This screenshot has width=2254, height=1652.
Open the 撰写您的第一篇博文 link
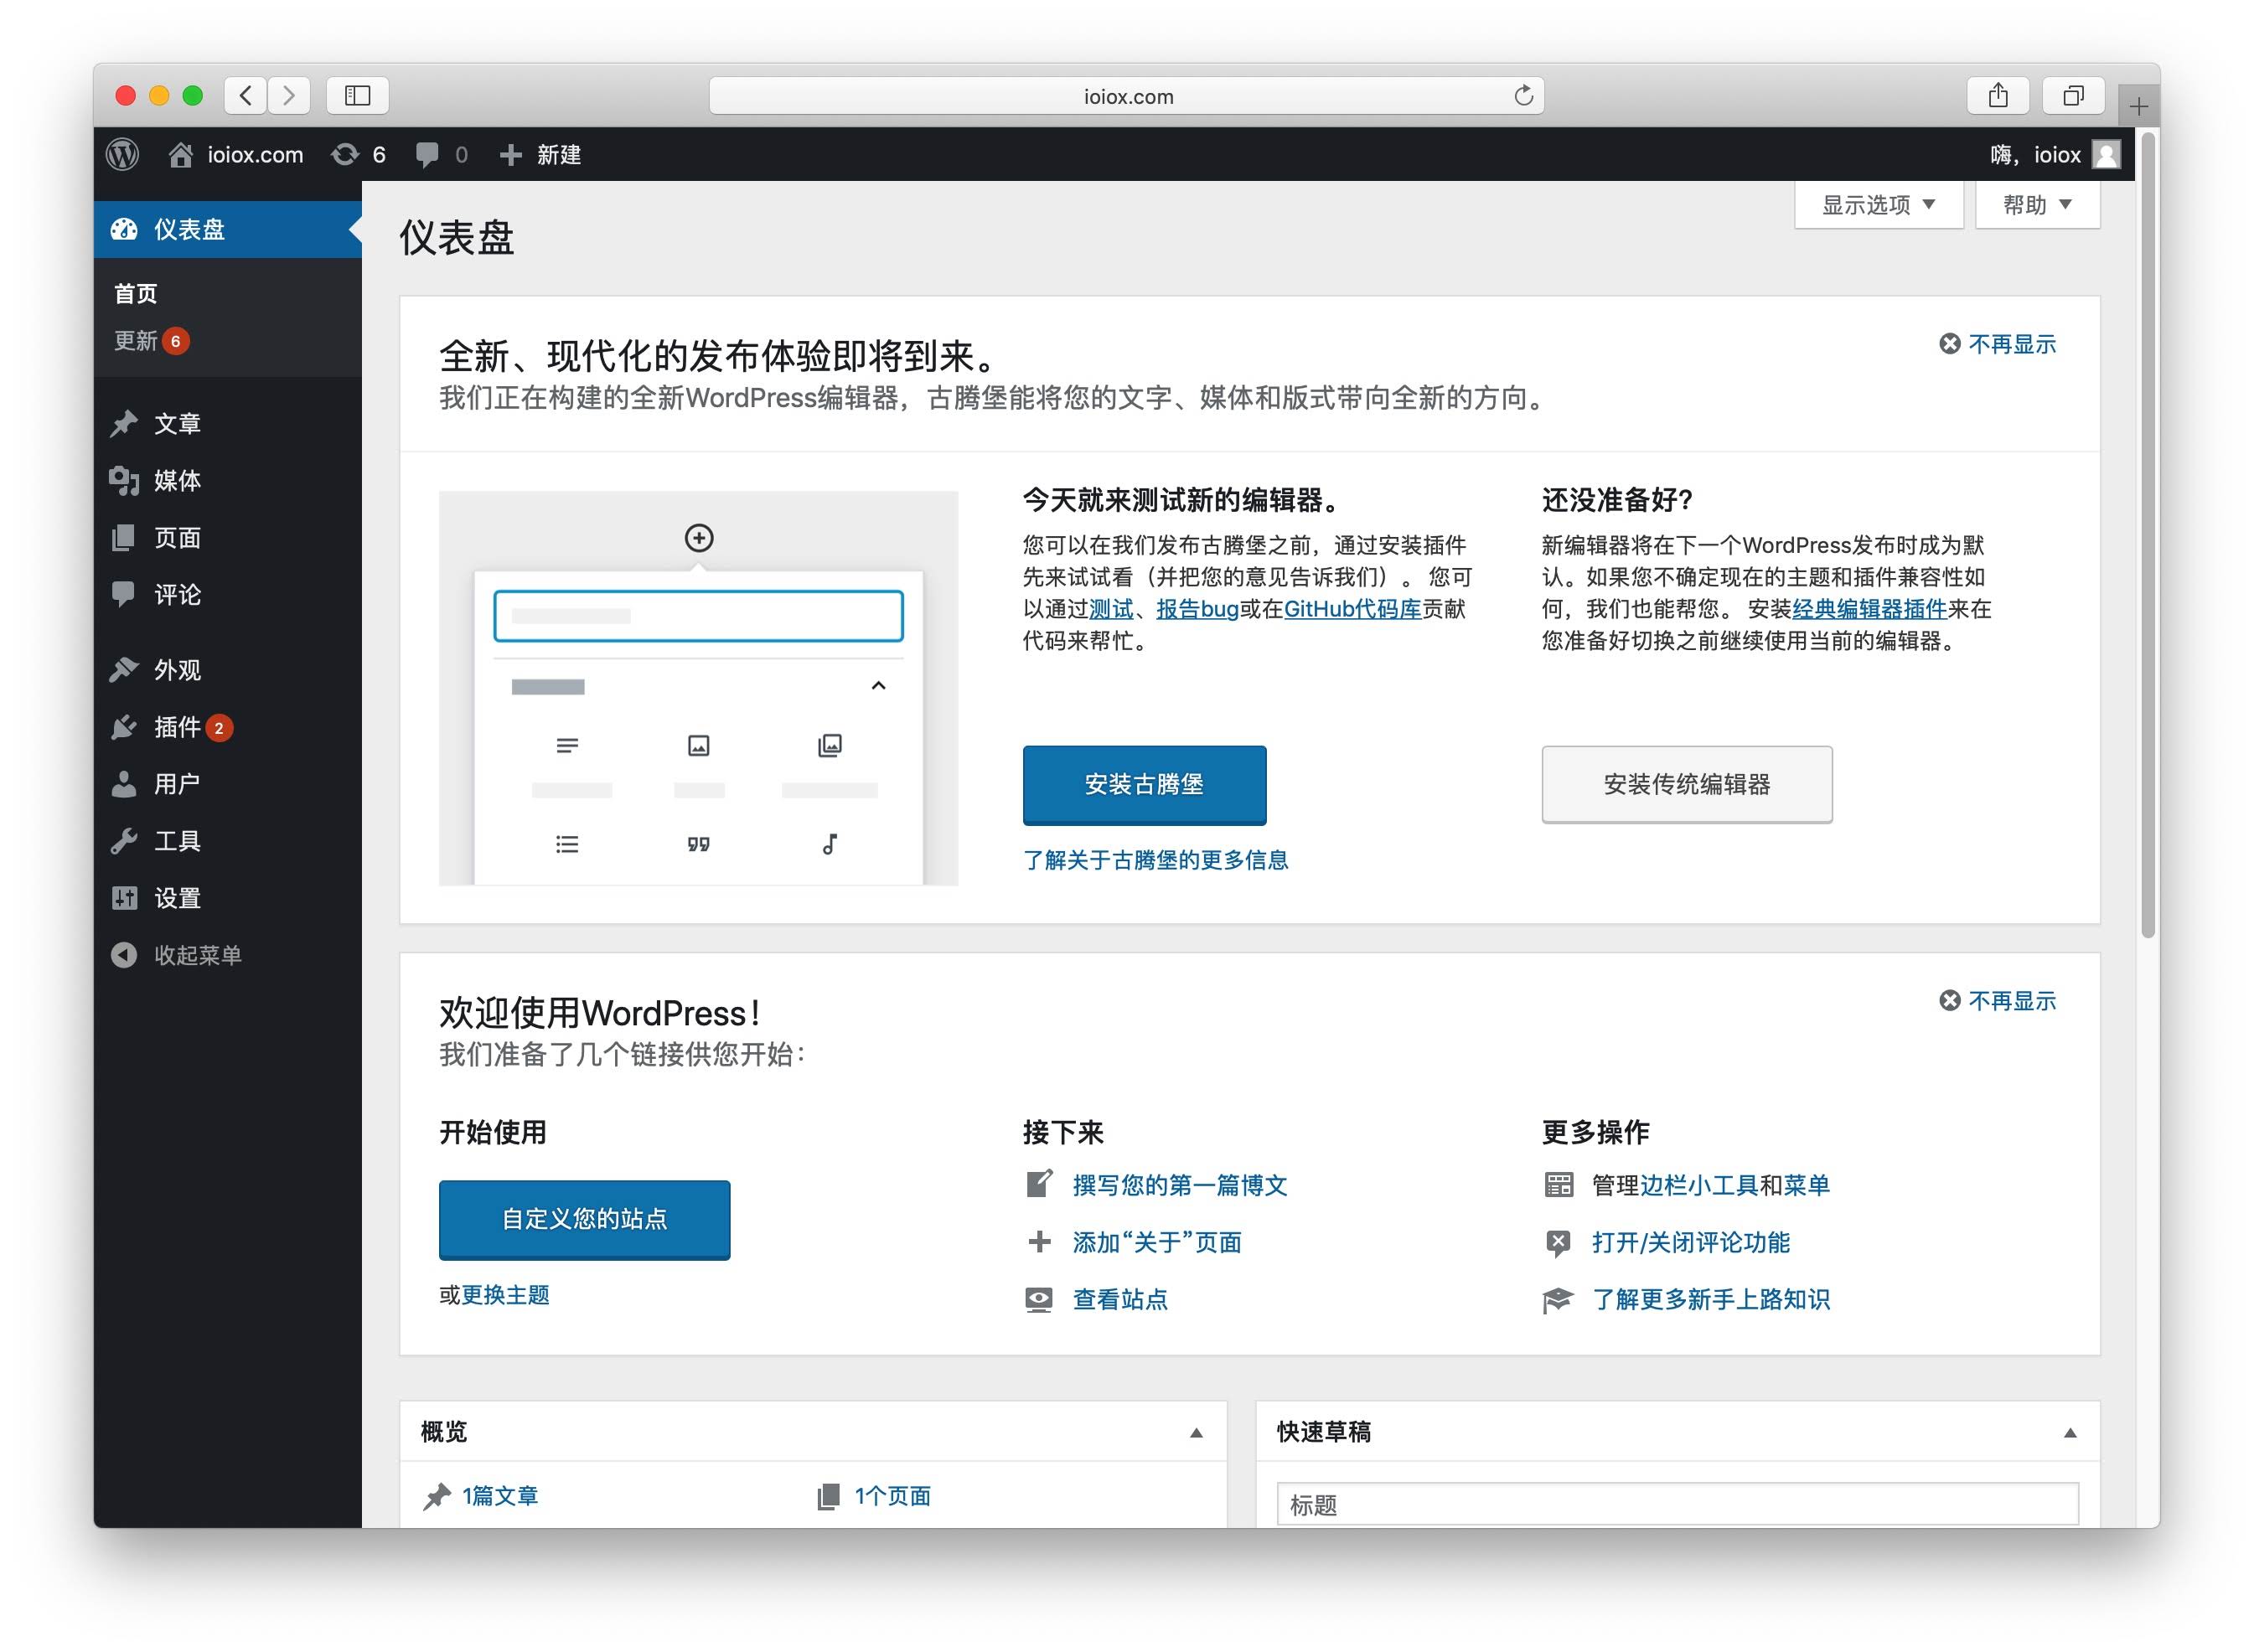1179,1185
